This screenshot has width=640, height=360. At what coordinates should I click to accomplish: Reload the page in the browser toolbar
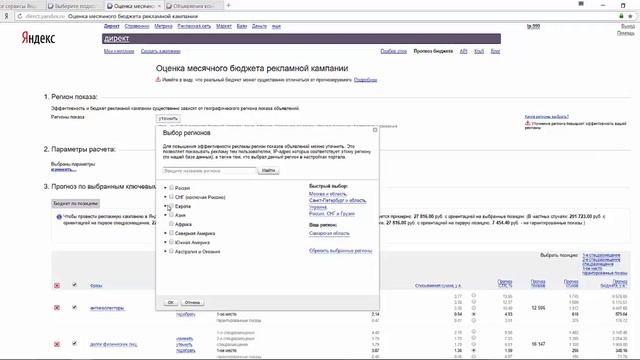click(19, 16)
